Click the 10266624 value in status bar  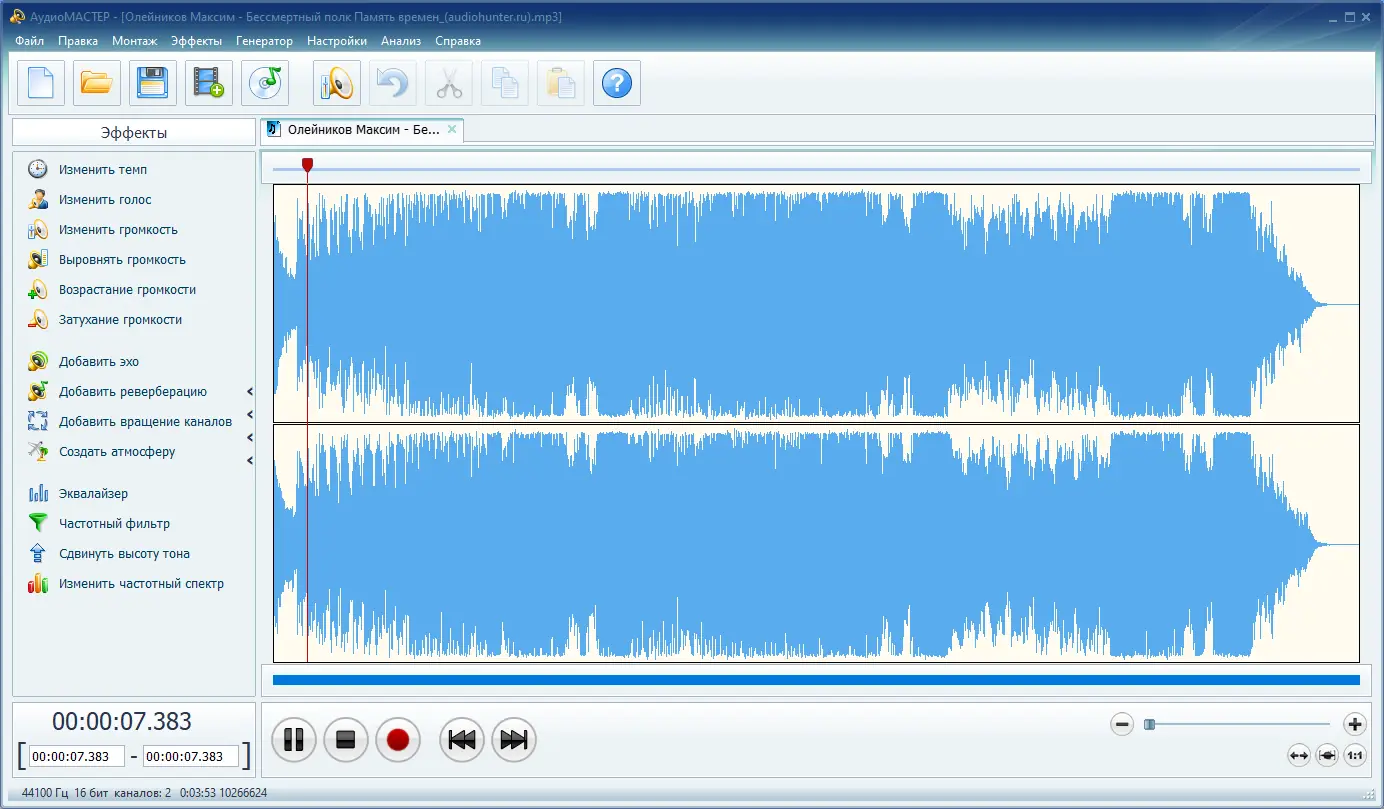coord(243,793)
